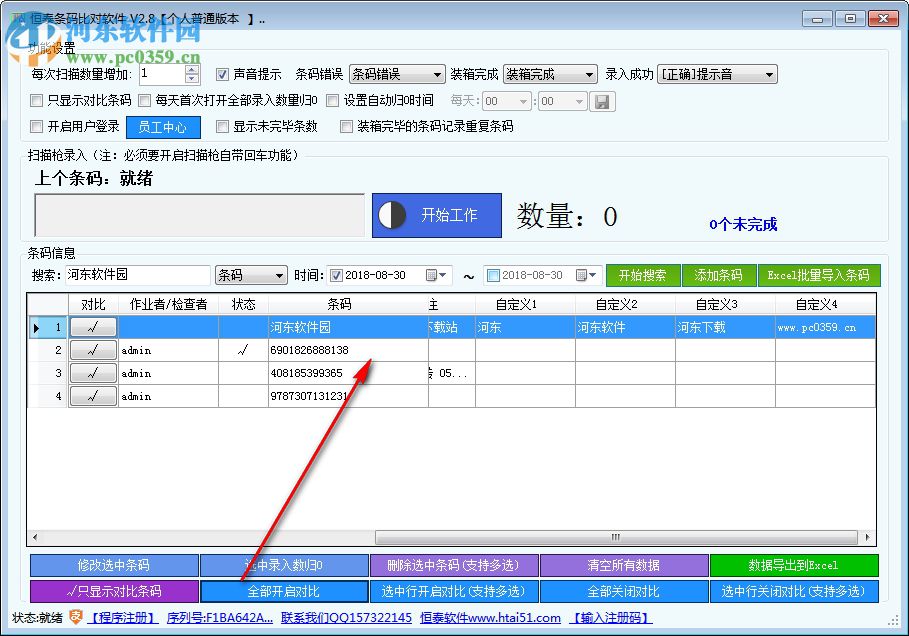Viewport: 909px width, 636px height.
Task: Check the 显示未完毕条数 option
Action: click(x=222, y=127)
